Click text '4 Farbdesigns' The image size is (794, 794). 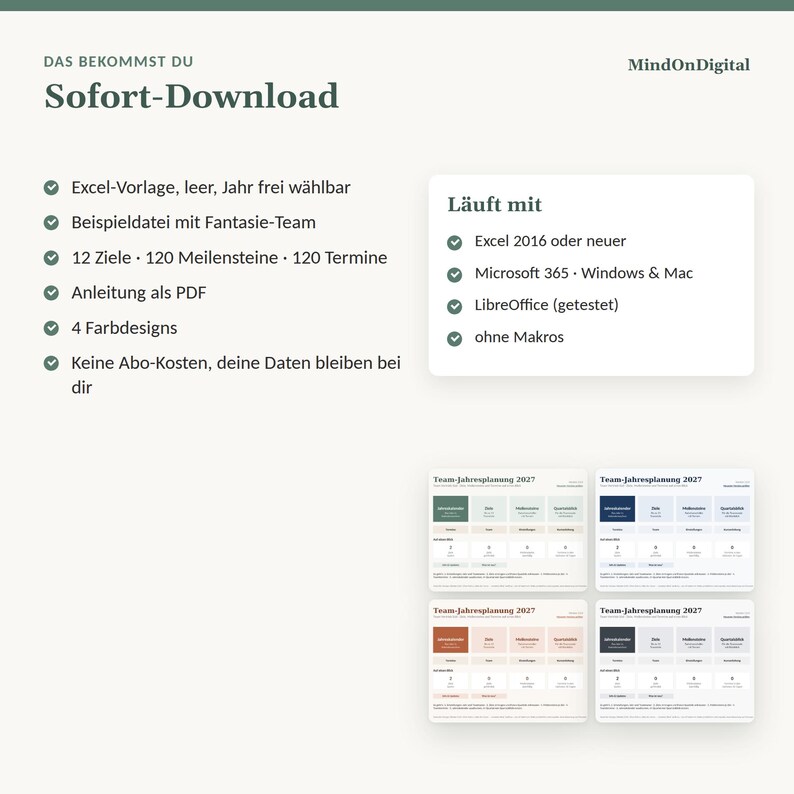(x=124, y=328)
